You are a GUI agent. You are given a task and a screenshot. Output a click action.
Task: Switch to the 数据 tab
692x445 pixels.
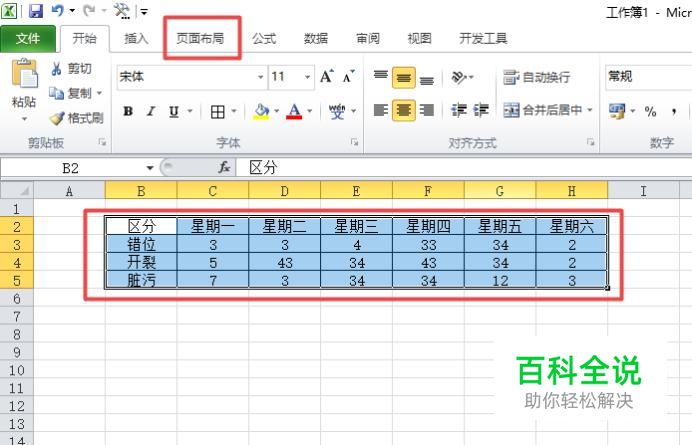pos(316,39)
